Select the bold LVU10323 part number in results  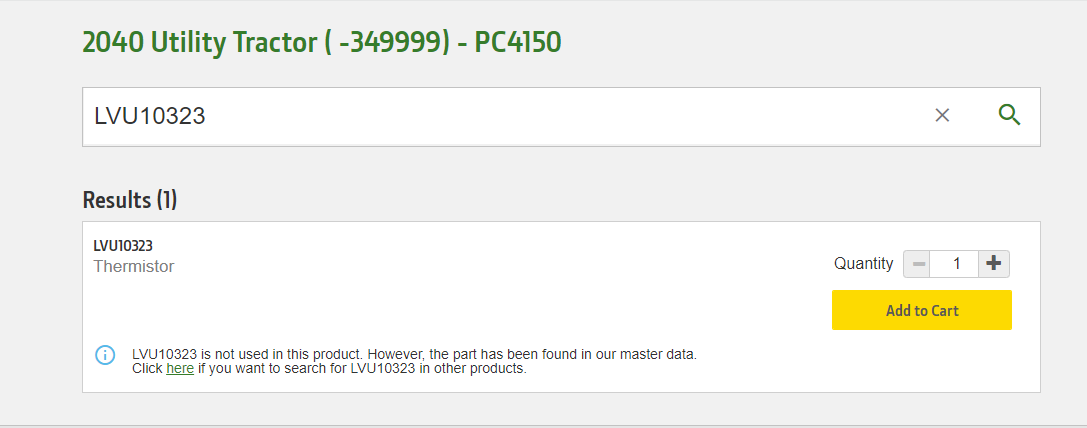pyautogui.click(x=123, y=246)
